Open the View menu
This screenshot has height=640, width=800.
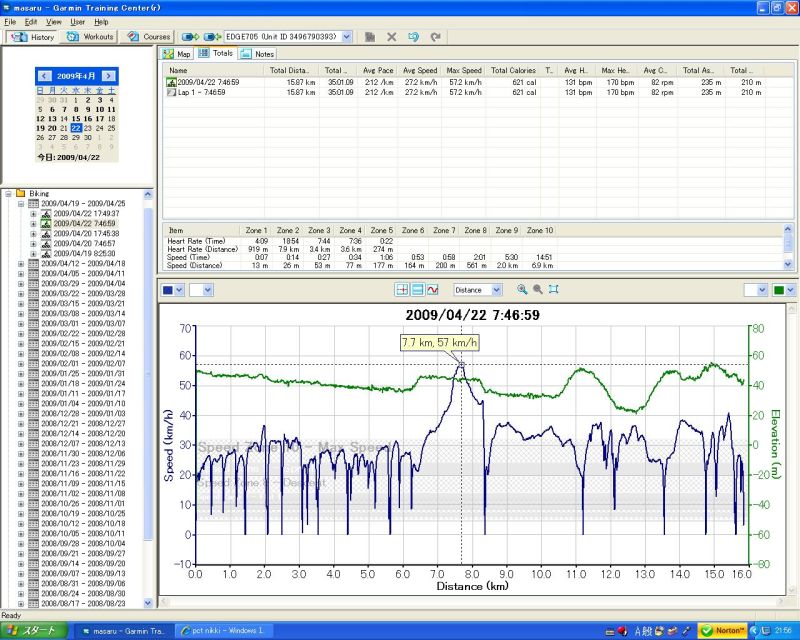coord(54,22)
